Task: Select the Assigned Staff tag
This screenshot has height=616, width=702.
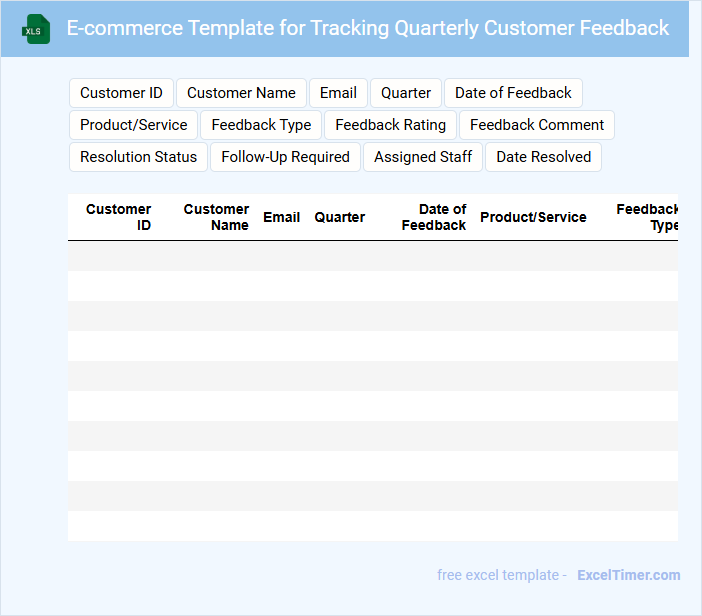Action: point(423,157)
